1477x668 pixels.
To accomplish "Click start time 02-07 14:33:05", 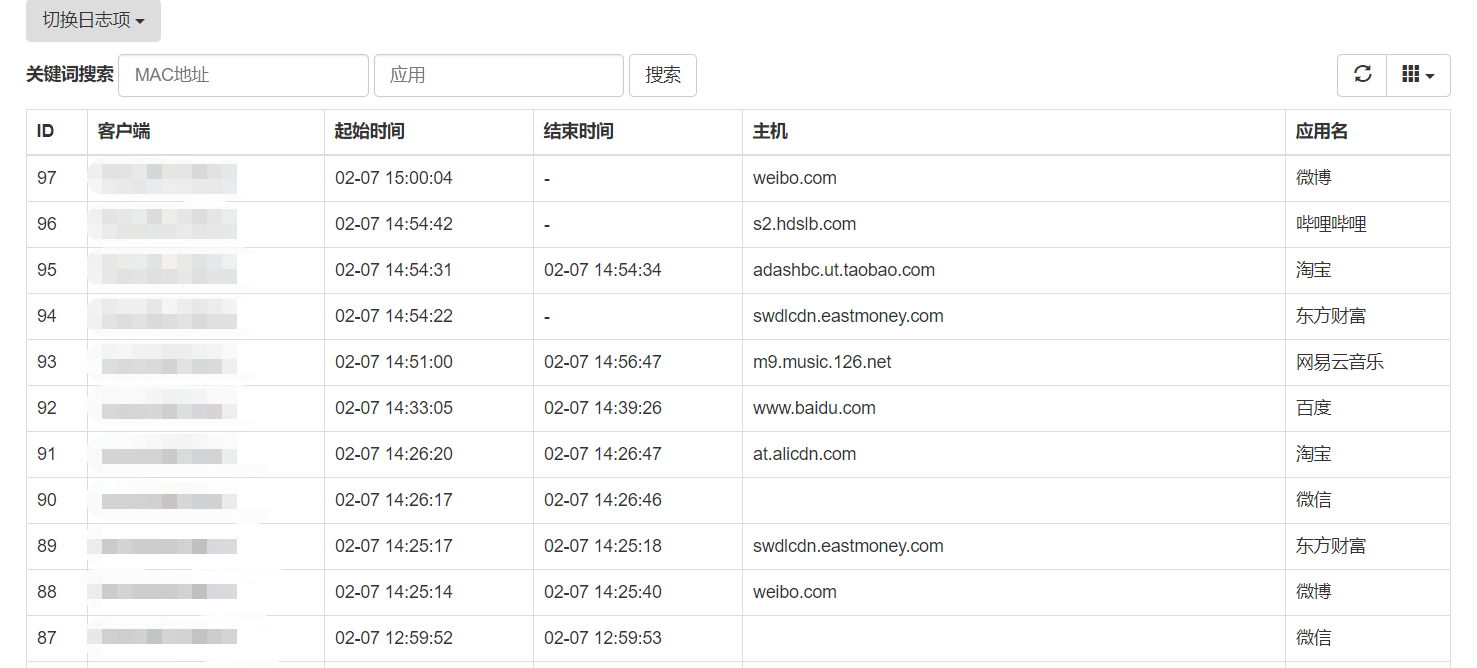I will [394, 408].
